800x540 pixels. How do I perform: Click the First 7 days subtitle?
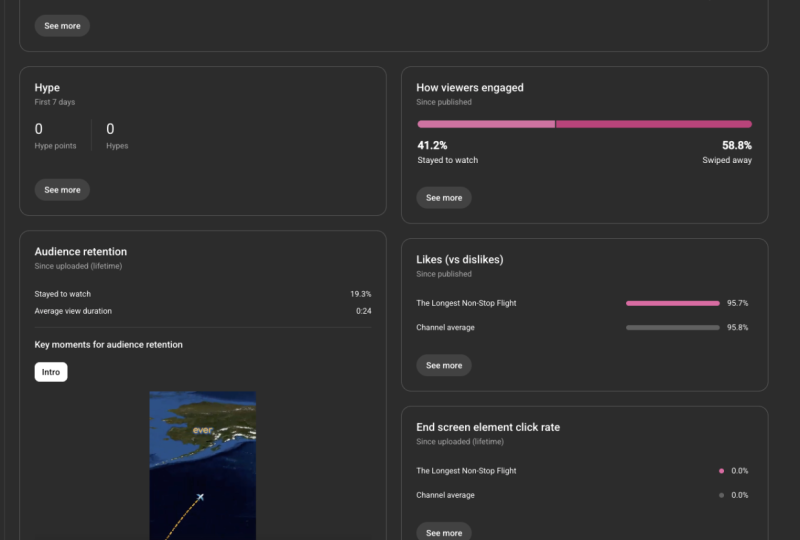pos(55,102)
